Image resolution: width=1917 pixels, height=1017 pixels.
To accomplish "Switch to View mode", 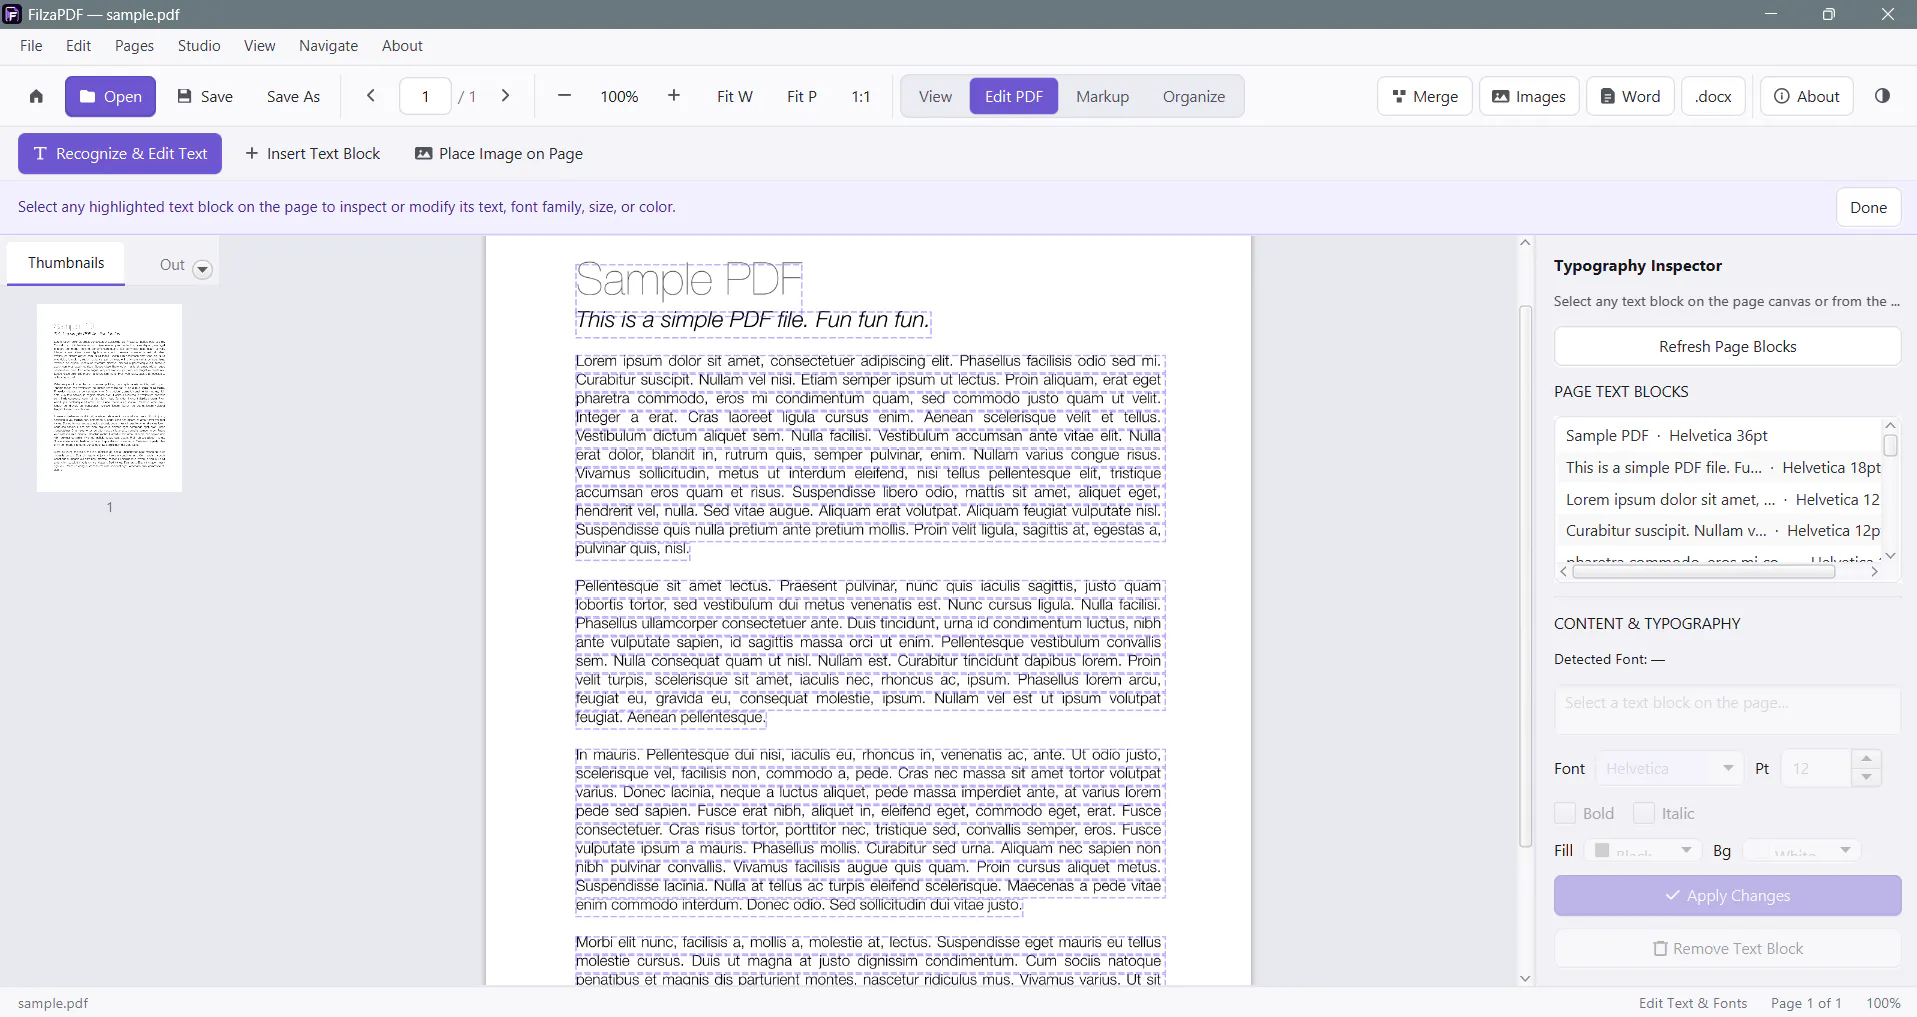I will point(935,96).
